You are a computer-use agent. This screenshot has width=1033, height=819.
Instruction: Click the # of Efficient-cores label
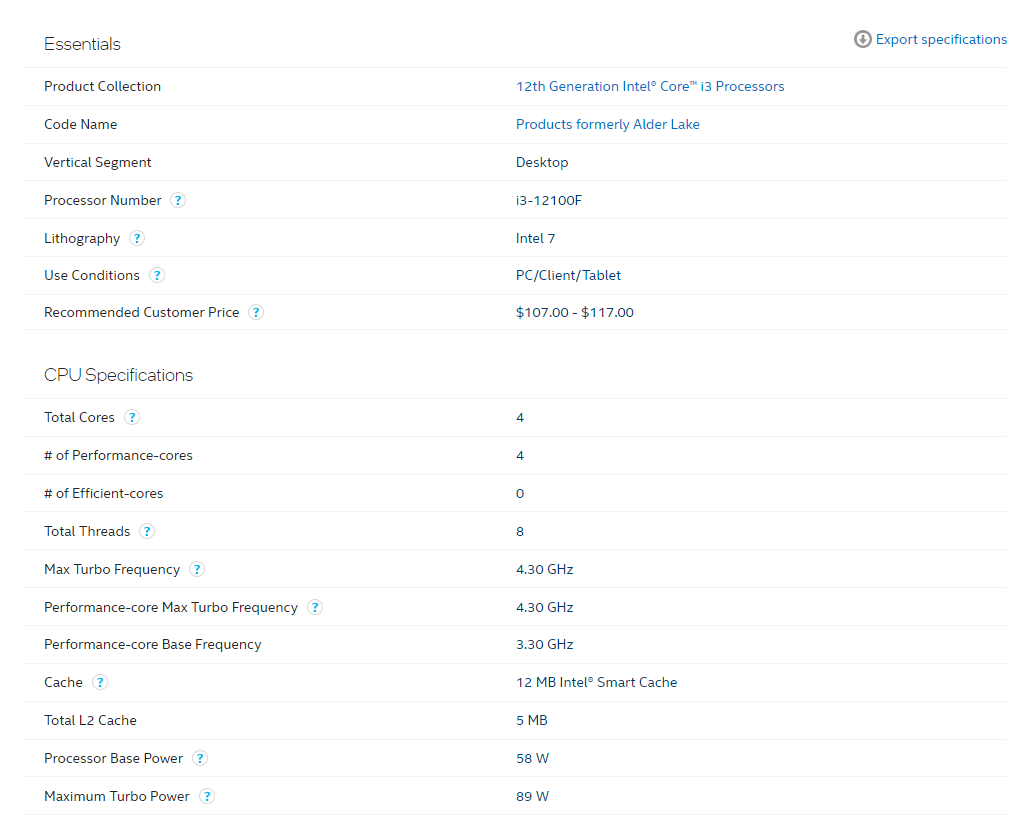click(x=103, y=494)
